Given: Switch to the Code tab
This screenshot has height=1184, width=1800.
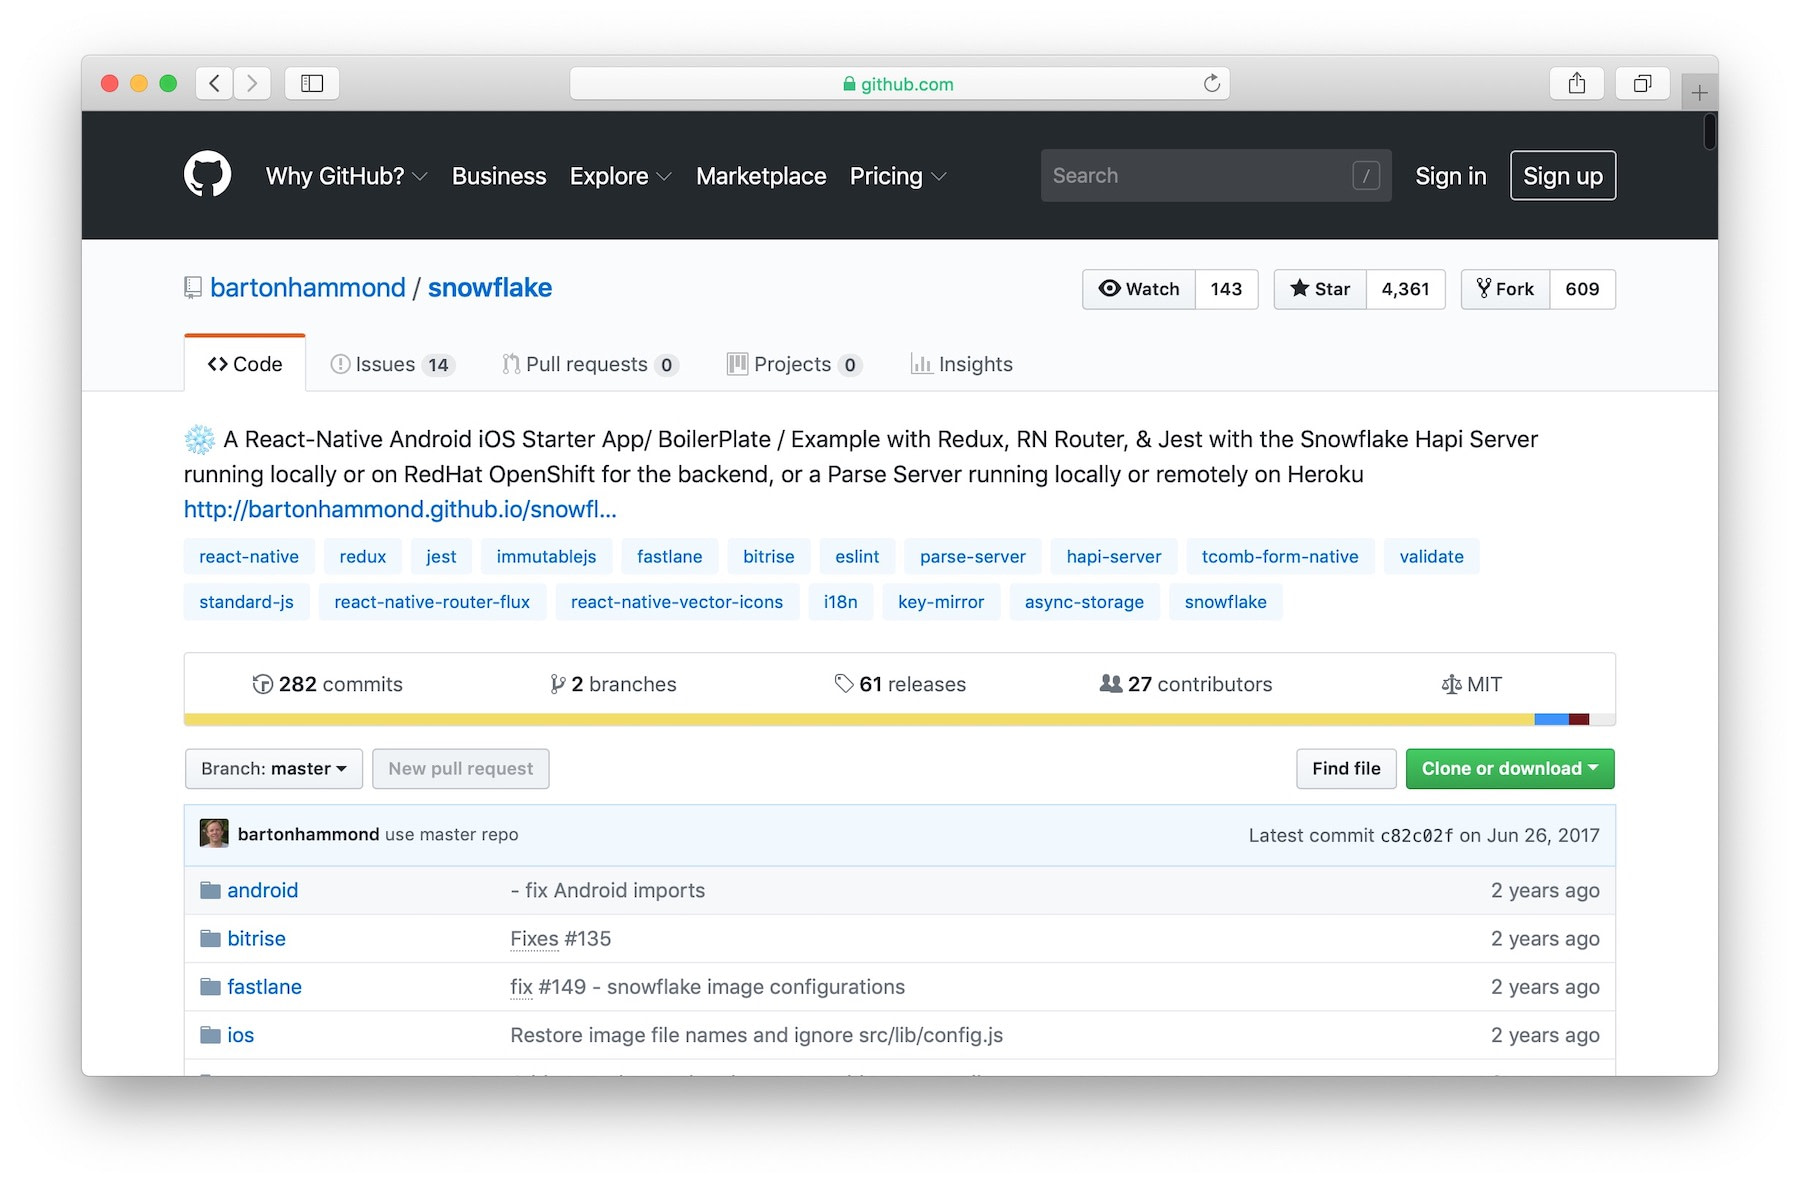Looking at the screenshot, I should 245,364.
